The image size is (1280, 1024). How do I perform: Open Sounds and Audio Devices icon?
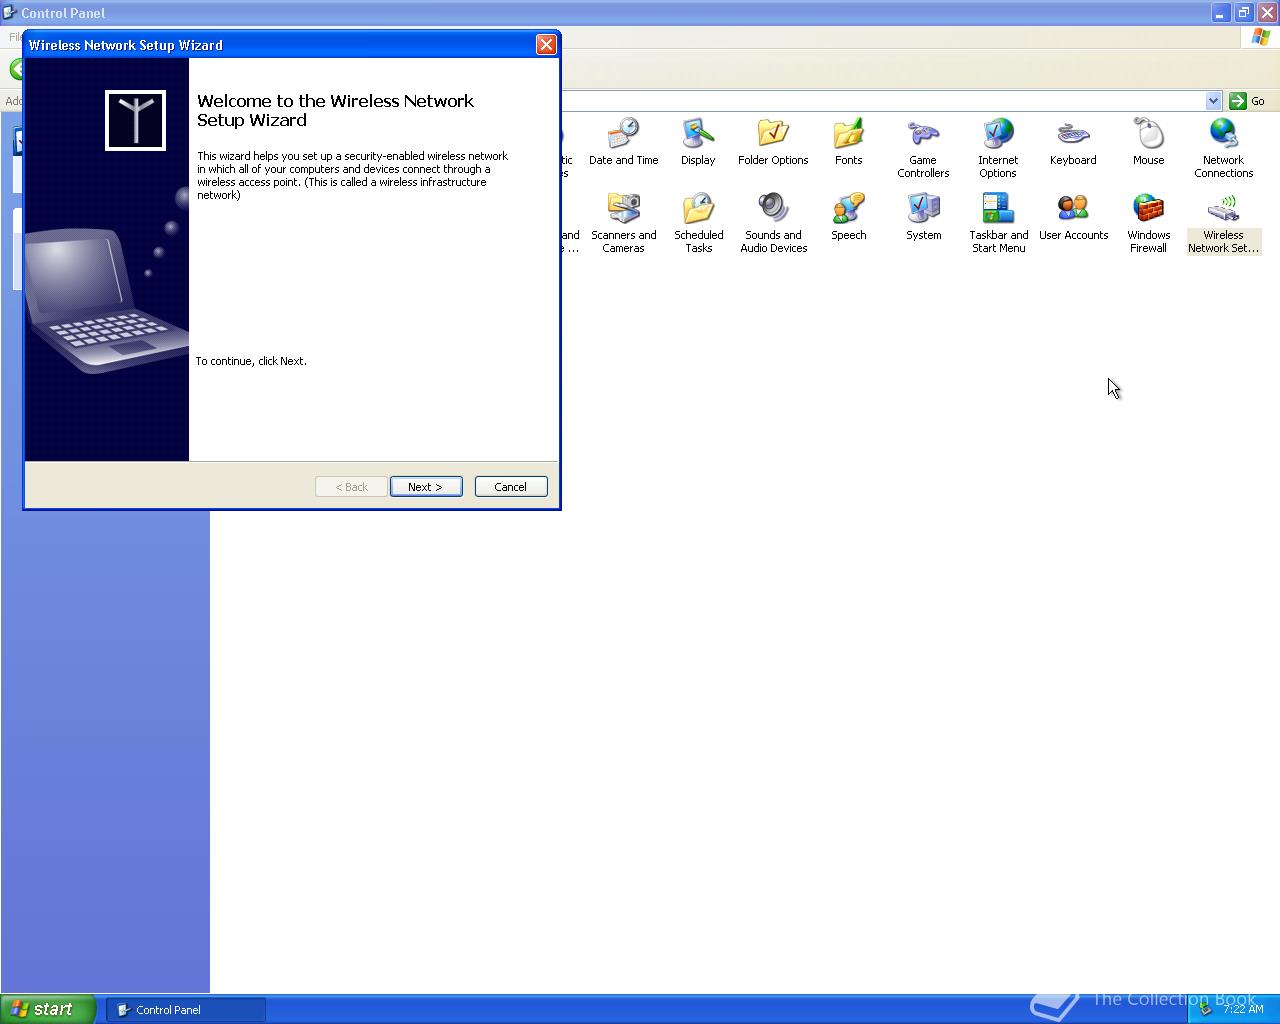click(773, 223)
